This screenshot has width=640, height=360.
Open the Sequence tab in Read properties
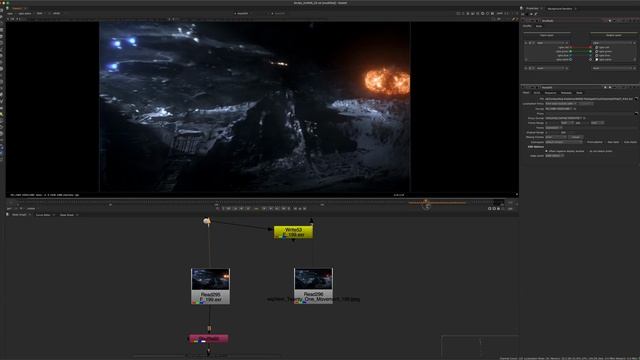click(x=550, y=93)
